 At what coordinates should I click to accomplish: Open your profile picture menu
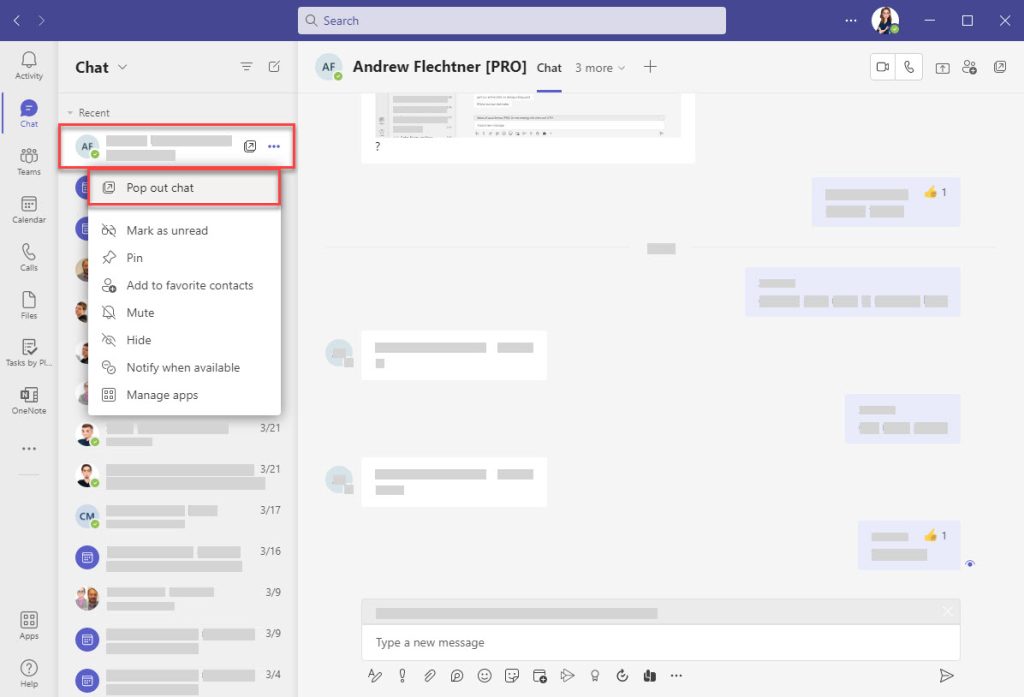tap(885, 20)
